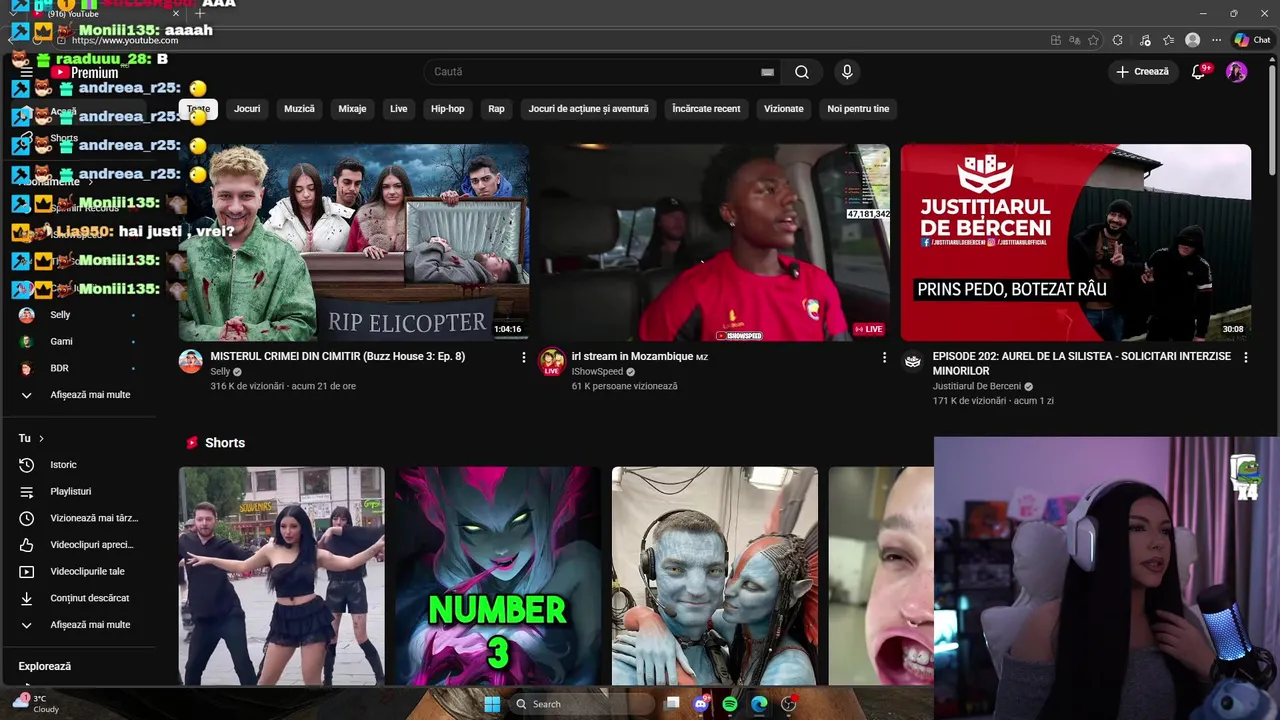Viewport: 1280px width, 720px height.
Task: Open Edge apps grid icon in address bar
Action: [x=1056, y=40]
